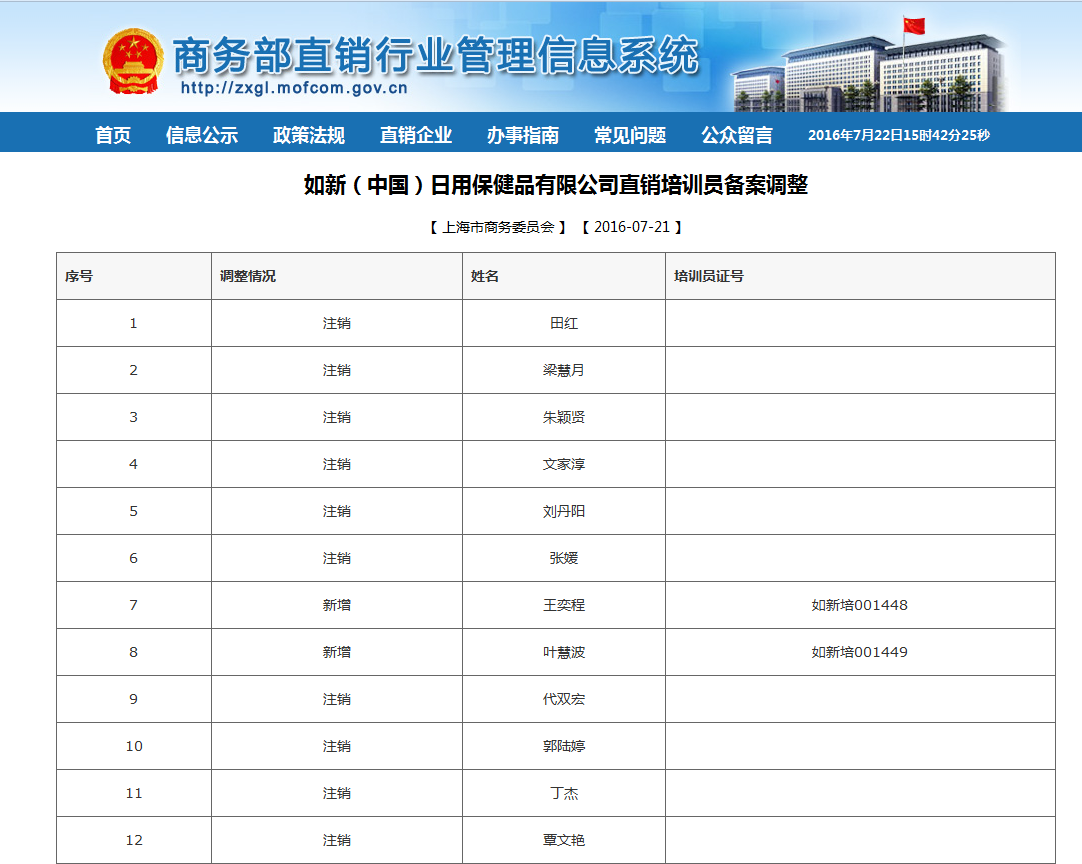Screen dimensions: 1082x864
Task: Click 注销 status in 丁杰's row
Action: click(337, 793)
